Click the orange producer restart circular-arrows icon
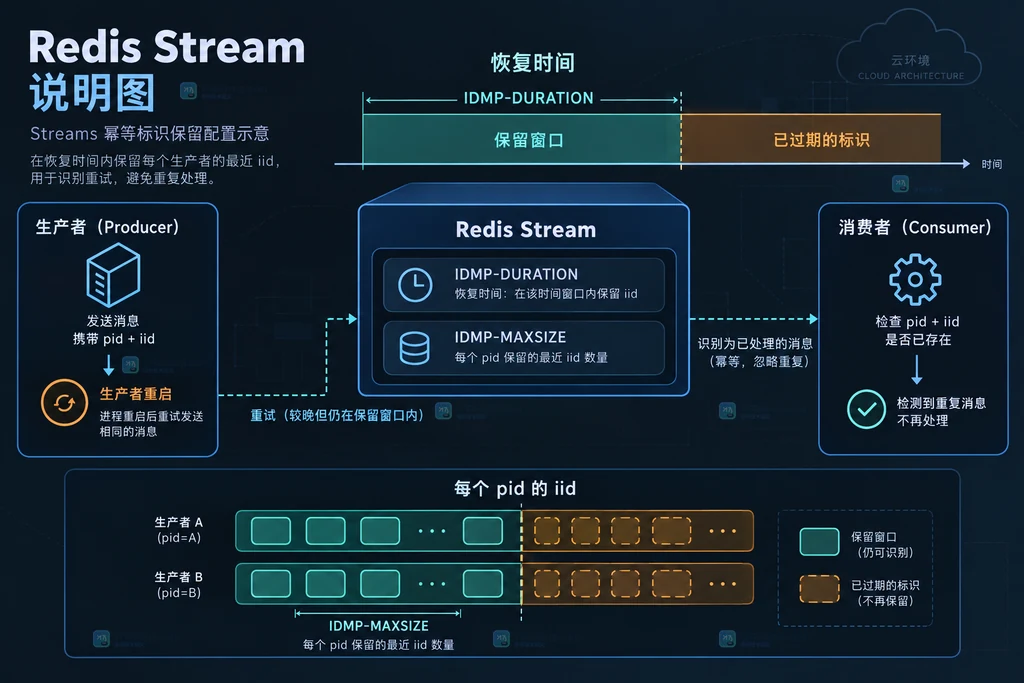 click(64, 403)
